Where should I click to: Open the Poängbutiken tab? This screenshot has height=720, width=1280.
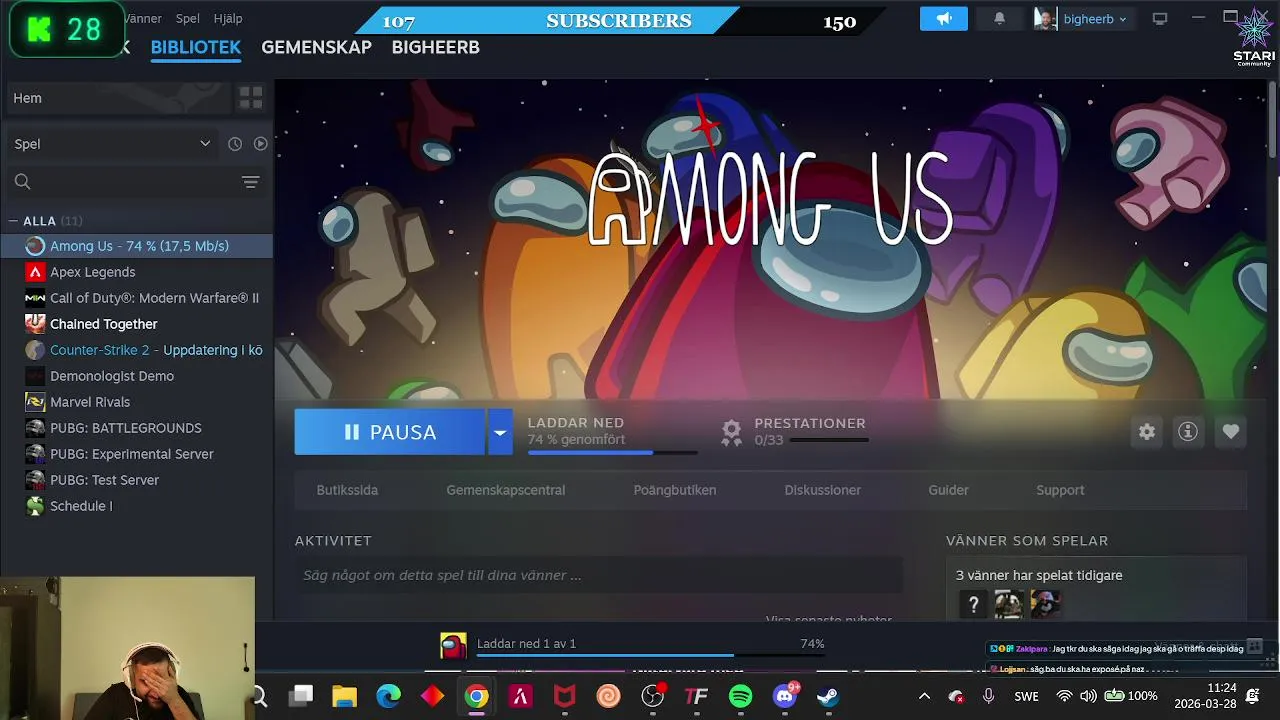(675, 490)
